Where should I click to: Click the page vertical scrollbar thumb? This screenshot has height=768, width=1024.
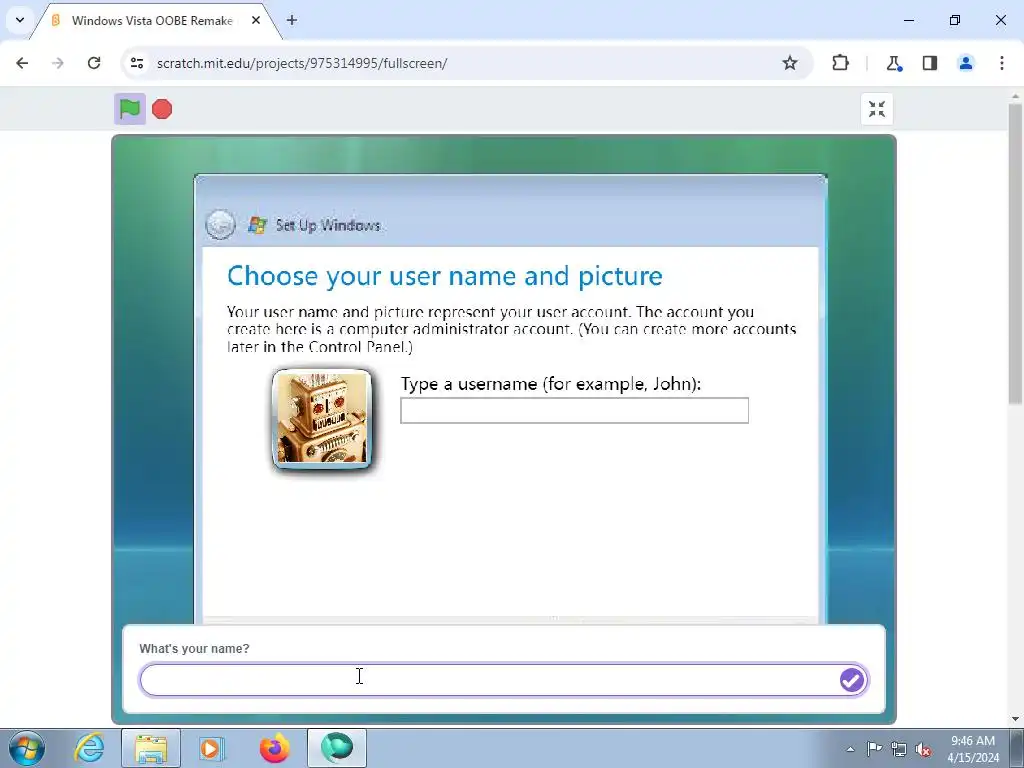(1015, 254)
